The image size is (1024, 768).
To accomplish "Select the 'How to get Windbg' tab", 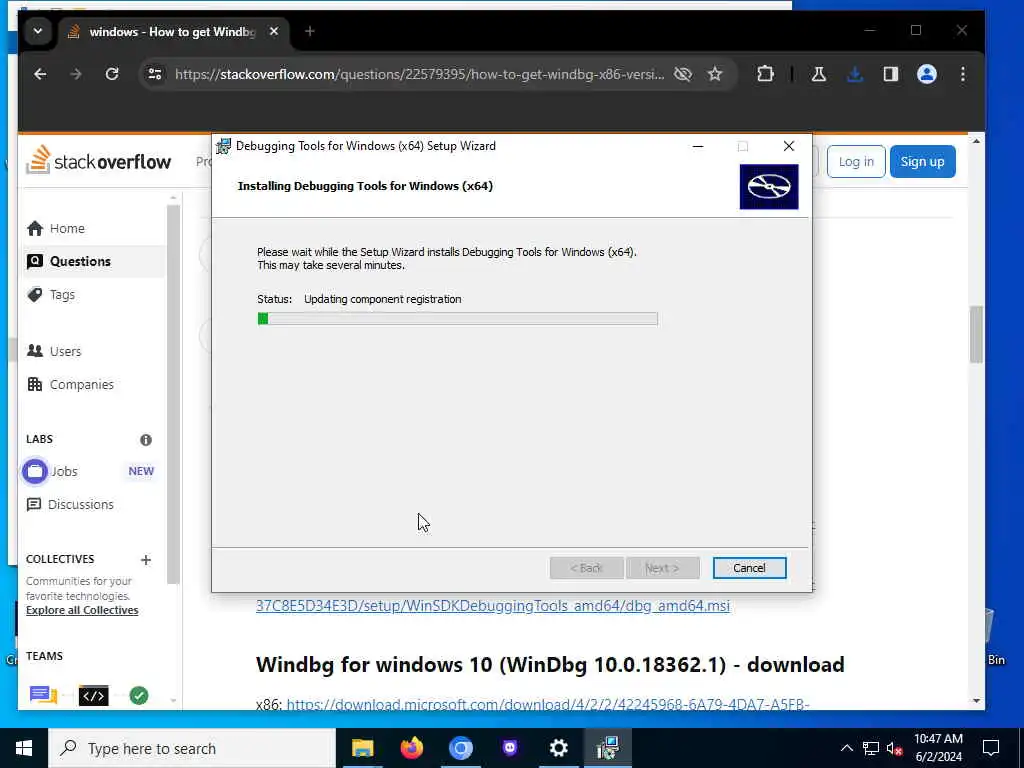I will pyautogui.click(x=172, y=31).
